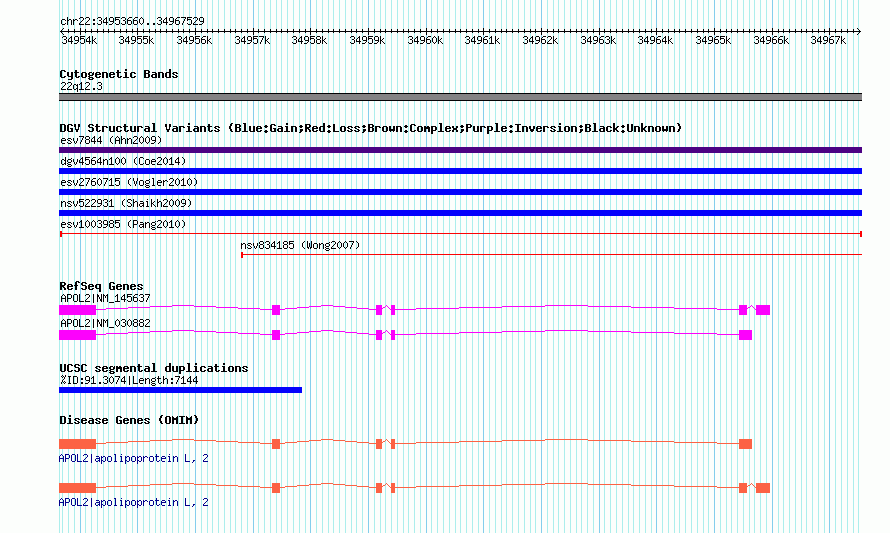Click the 34958k ruler tick label

(309, 40)
